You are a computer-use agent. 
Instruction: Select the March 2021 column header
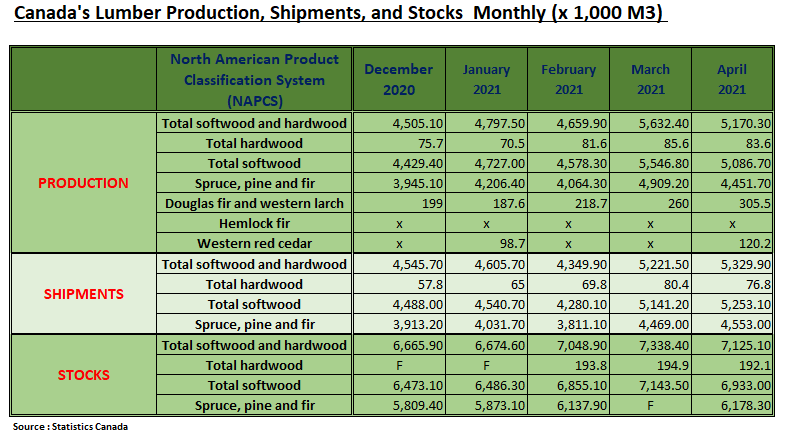point(650,80)
